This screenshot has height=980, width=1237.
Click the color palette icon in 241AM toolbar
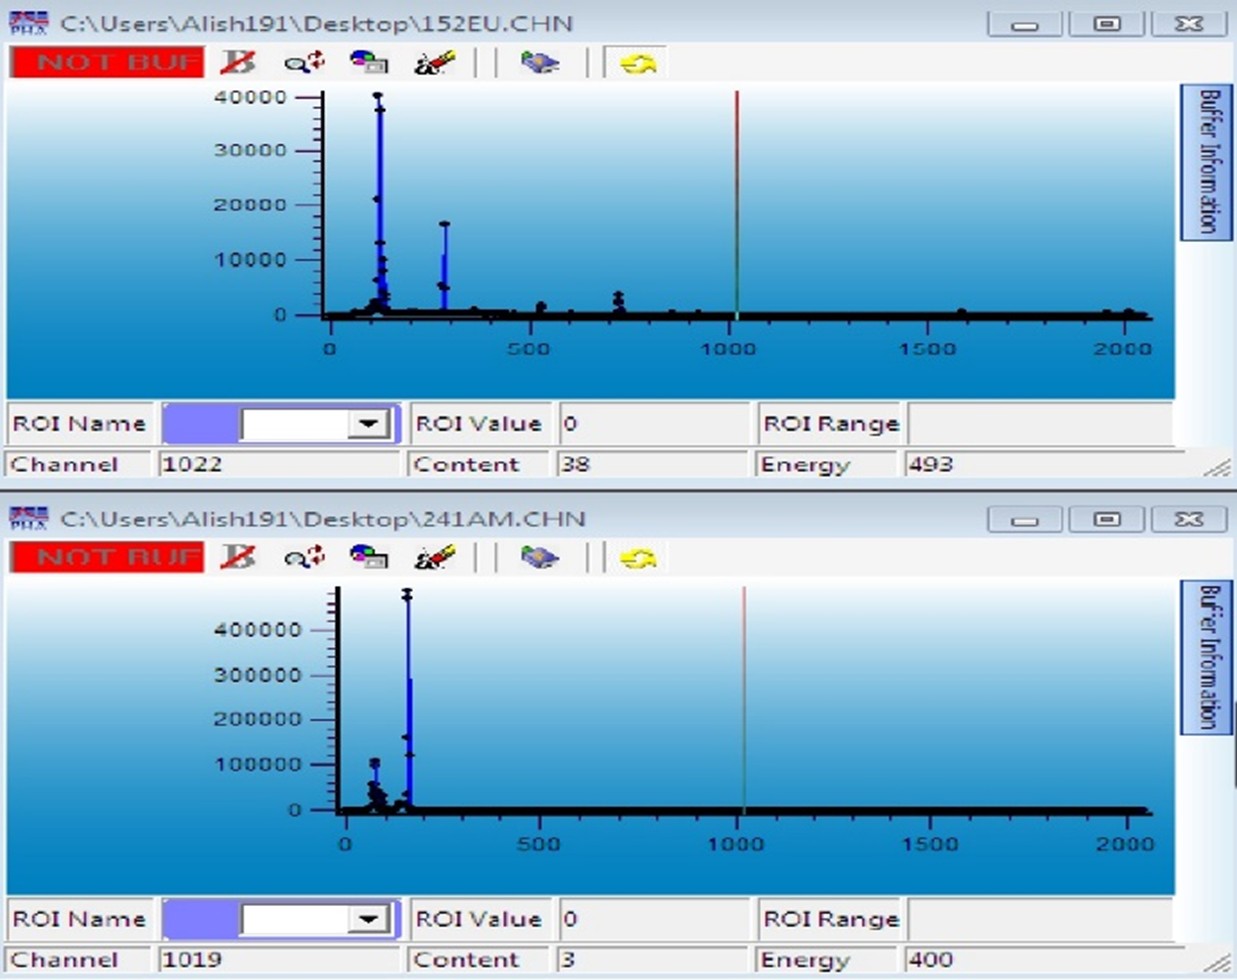(368, 557)
